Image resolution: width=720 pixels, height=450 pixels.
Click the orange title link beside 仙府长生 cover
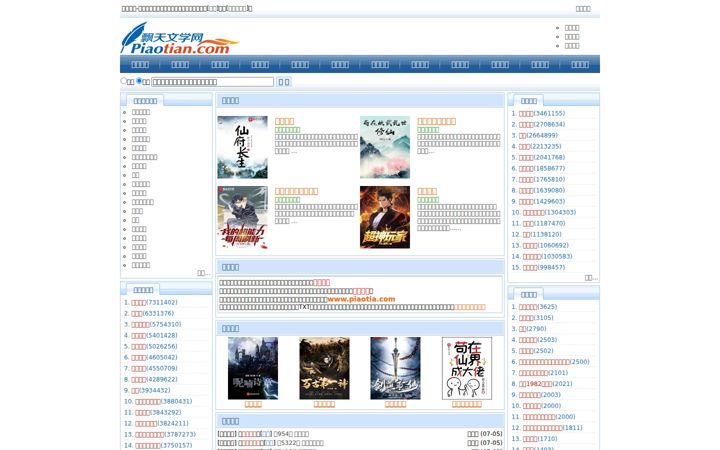pyautogui.click(x=284, y=121)
